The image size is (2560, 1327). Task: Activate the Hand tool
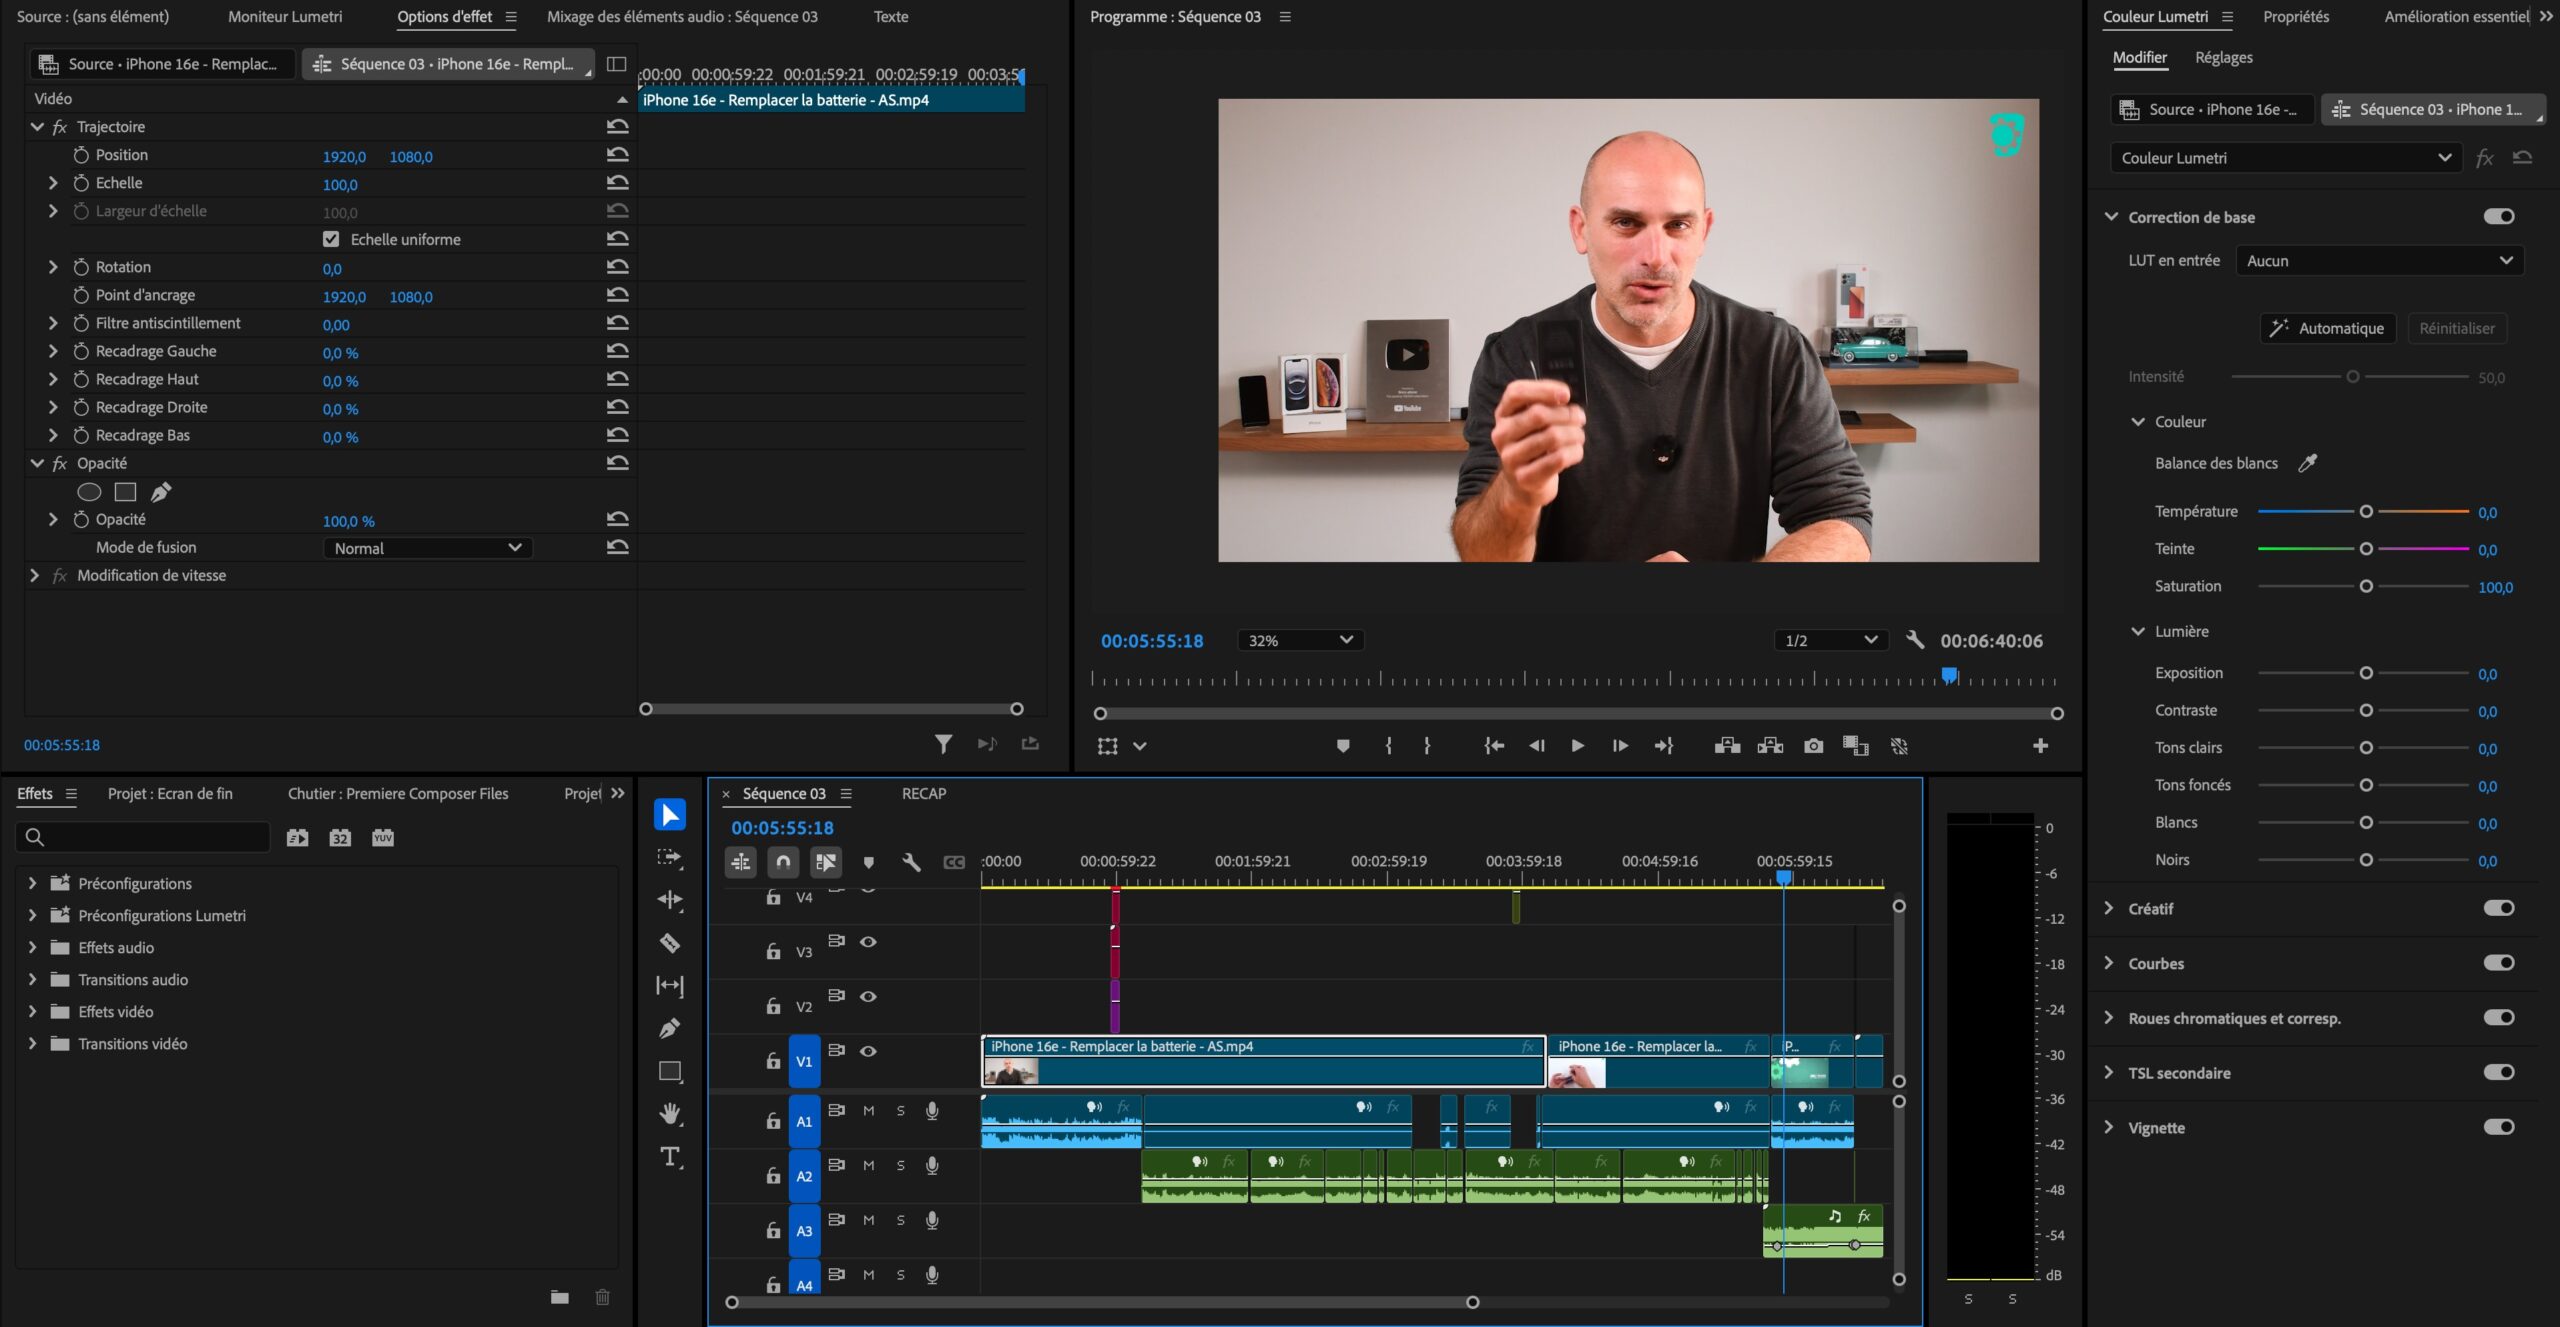[670, 1114]
